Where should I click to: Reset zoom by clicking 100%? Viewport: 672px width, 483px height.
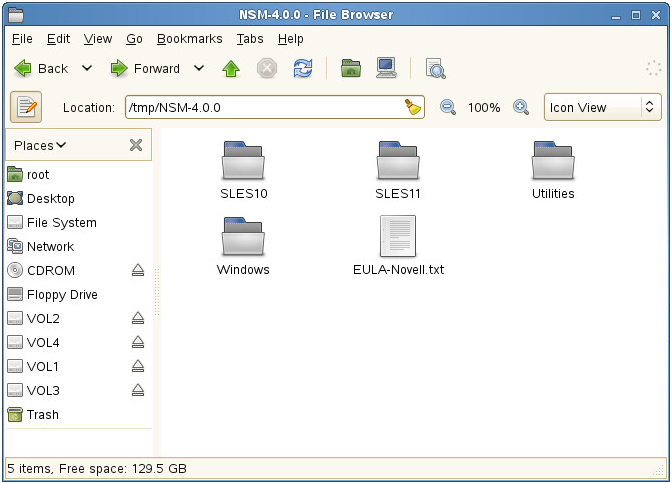484,108
